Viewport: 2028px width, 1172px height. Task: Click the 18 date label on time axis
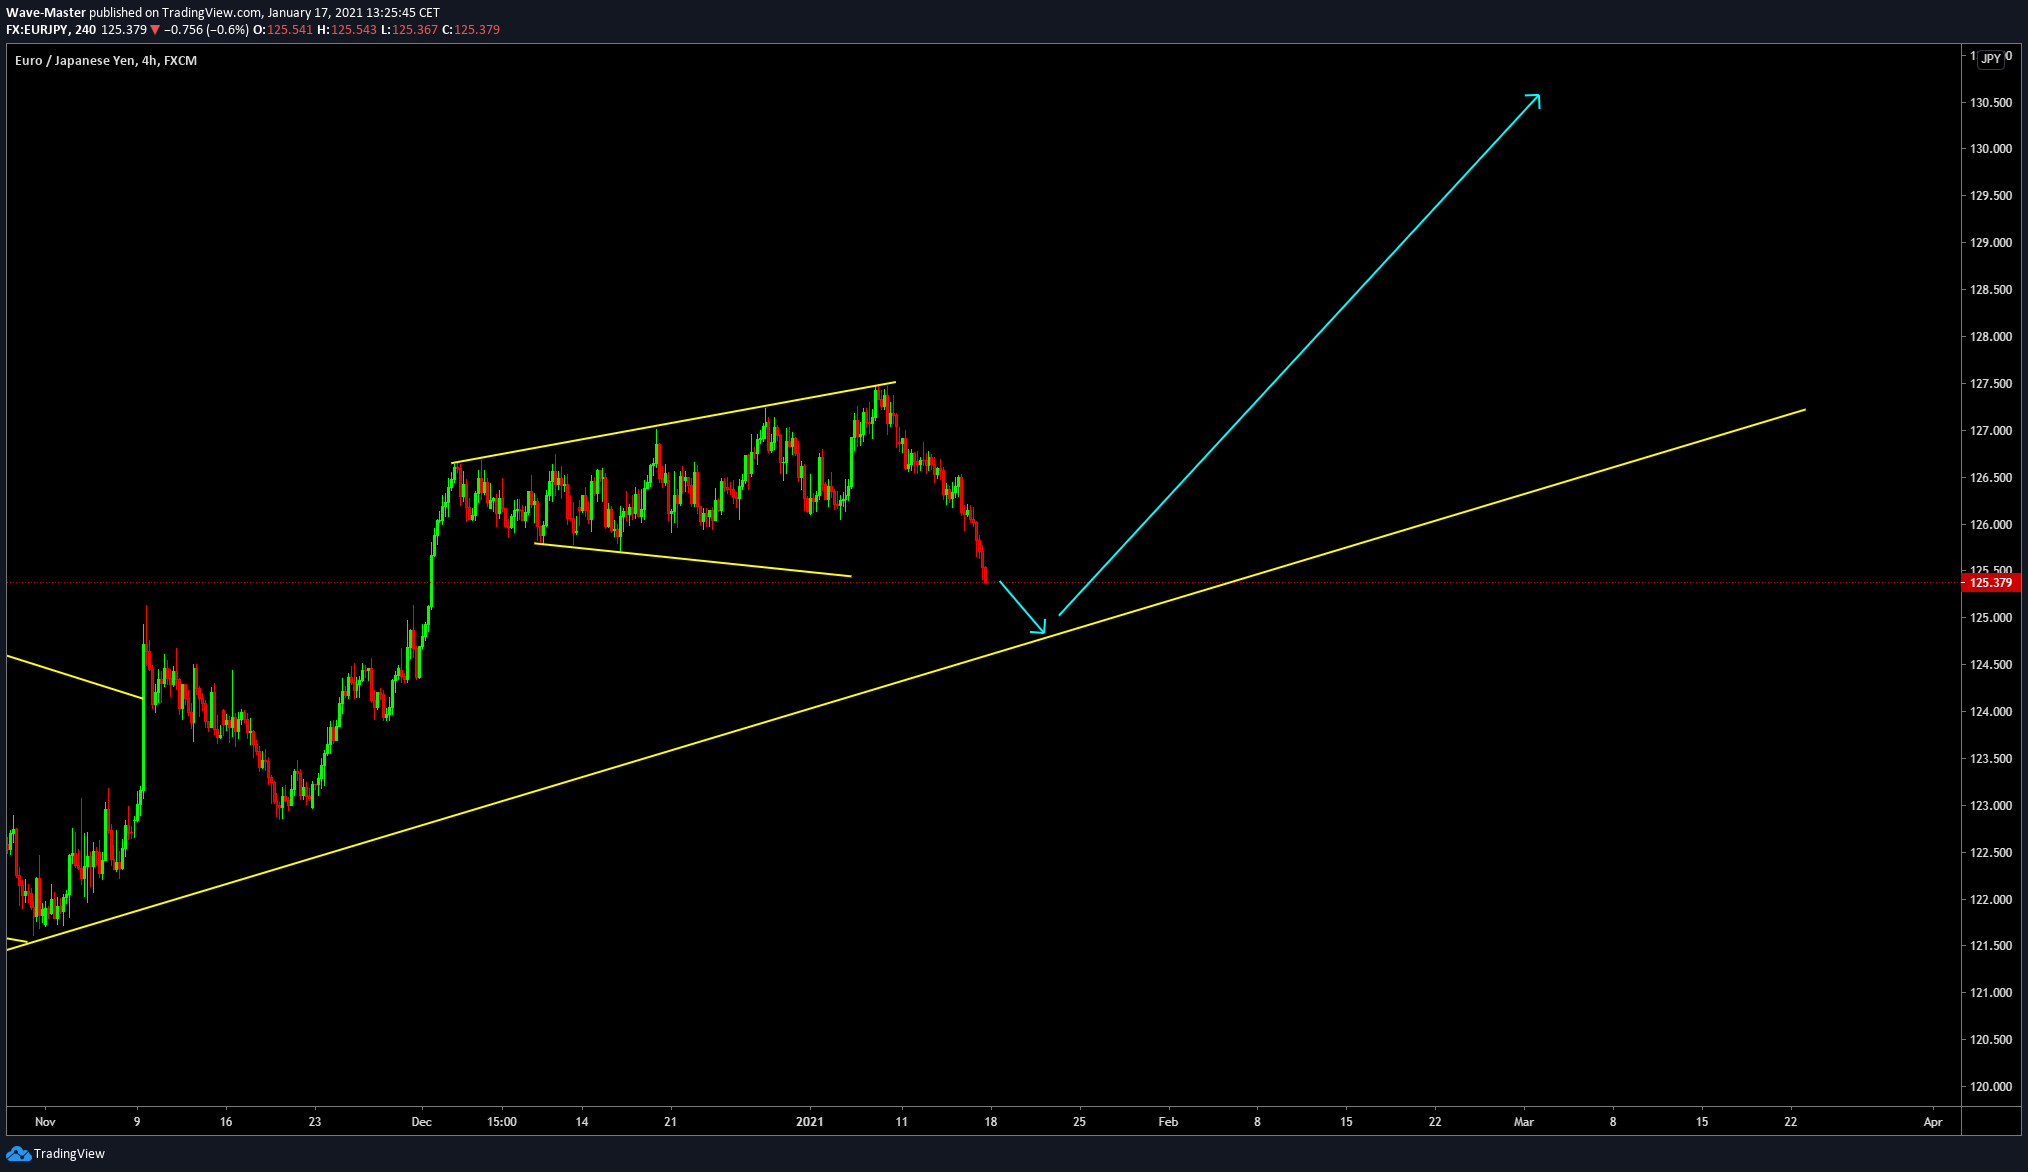coord(991,1122)
